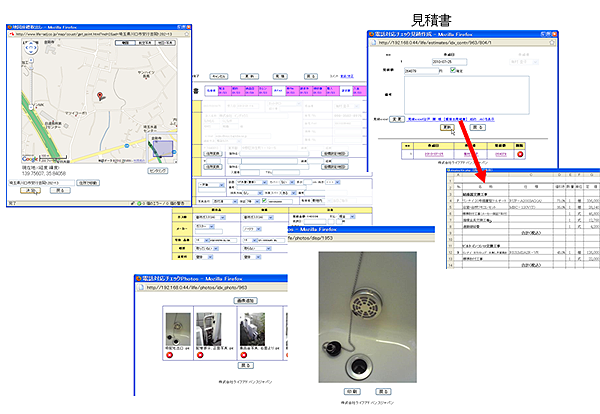Click the date field showing 2010-07-26
The image size is (600, 414).
(449, 62)
